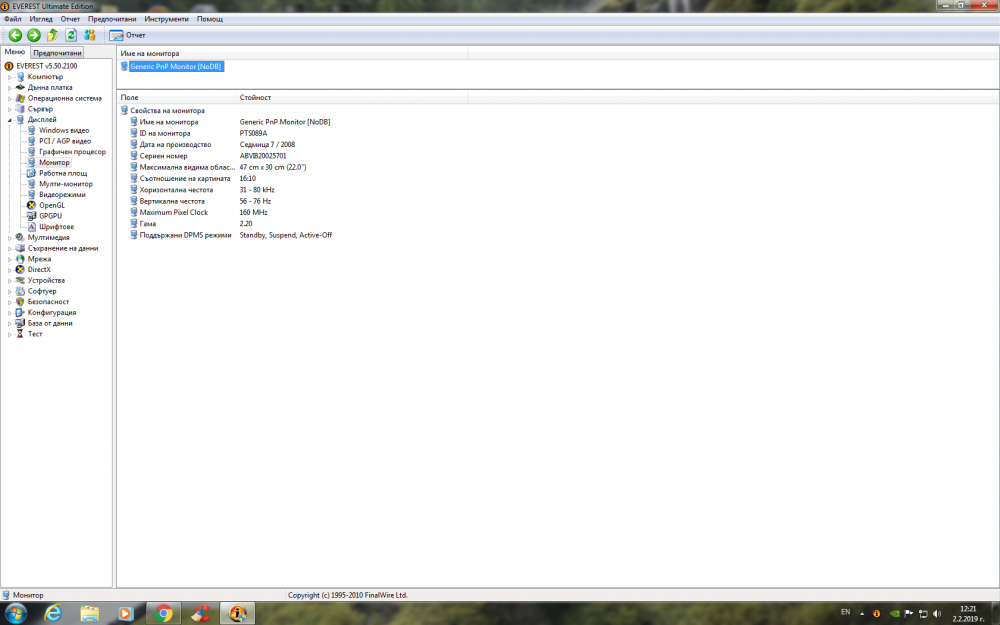Click the Конфигурация tree icon
The width and height of the screenshot is (1000, 625).
coord(20,312)
